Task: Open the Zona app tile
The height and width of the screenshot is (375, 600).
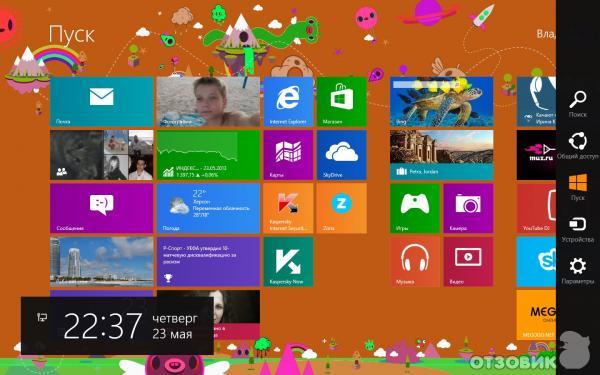Action: [x=342, y=208]
